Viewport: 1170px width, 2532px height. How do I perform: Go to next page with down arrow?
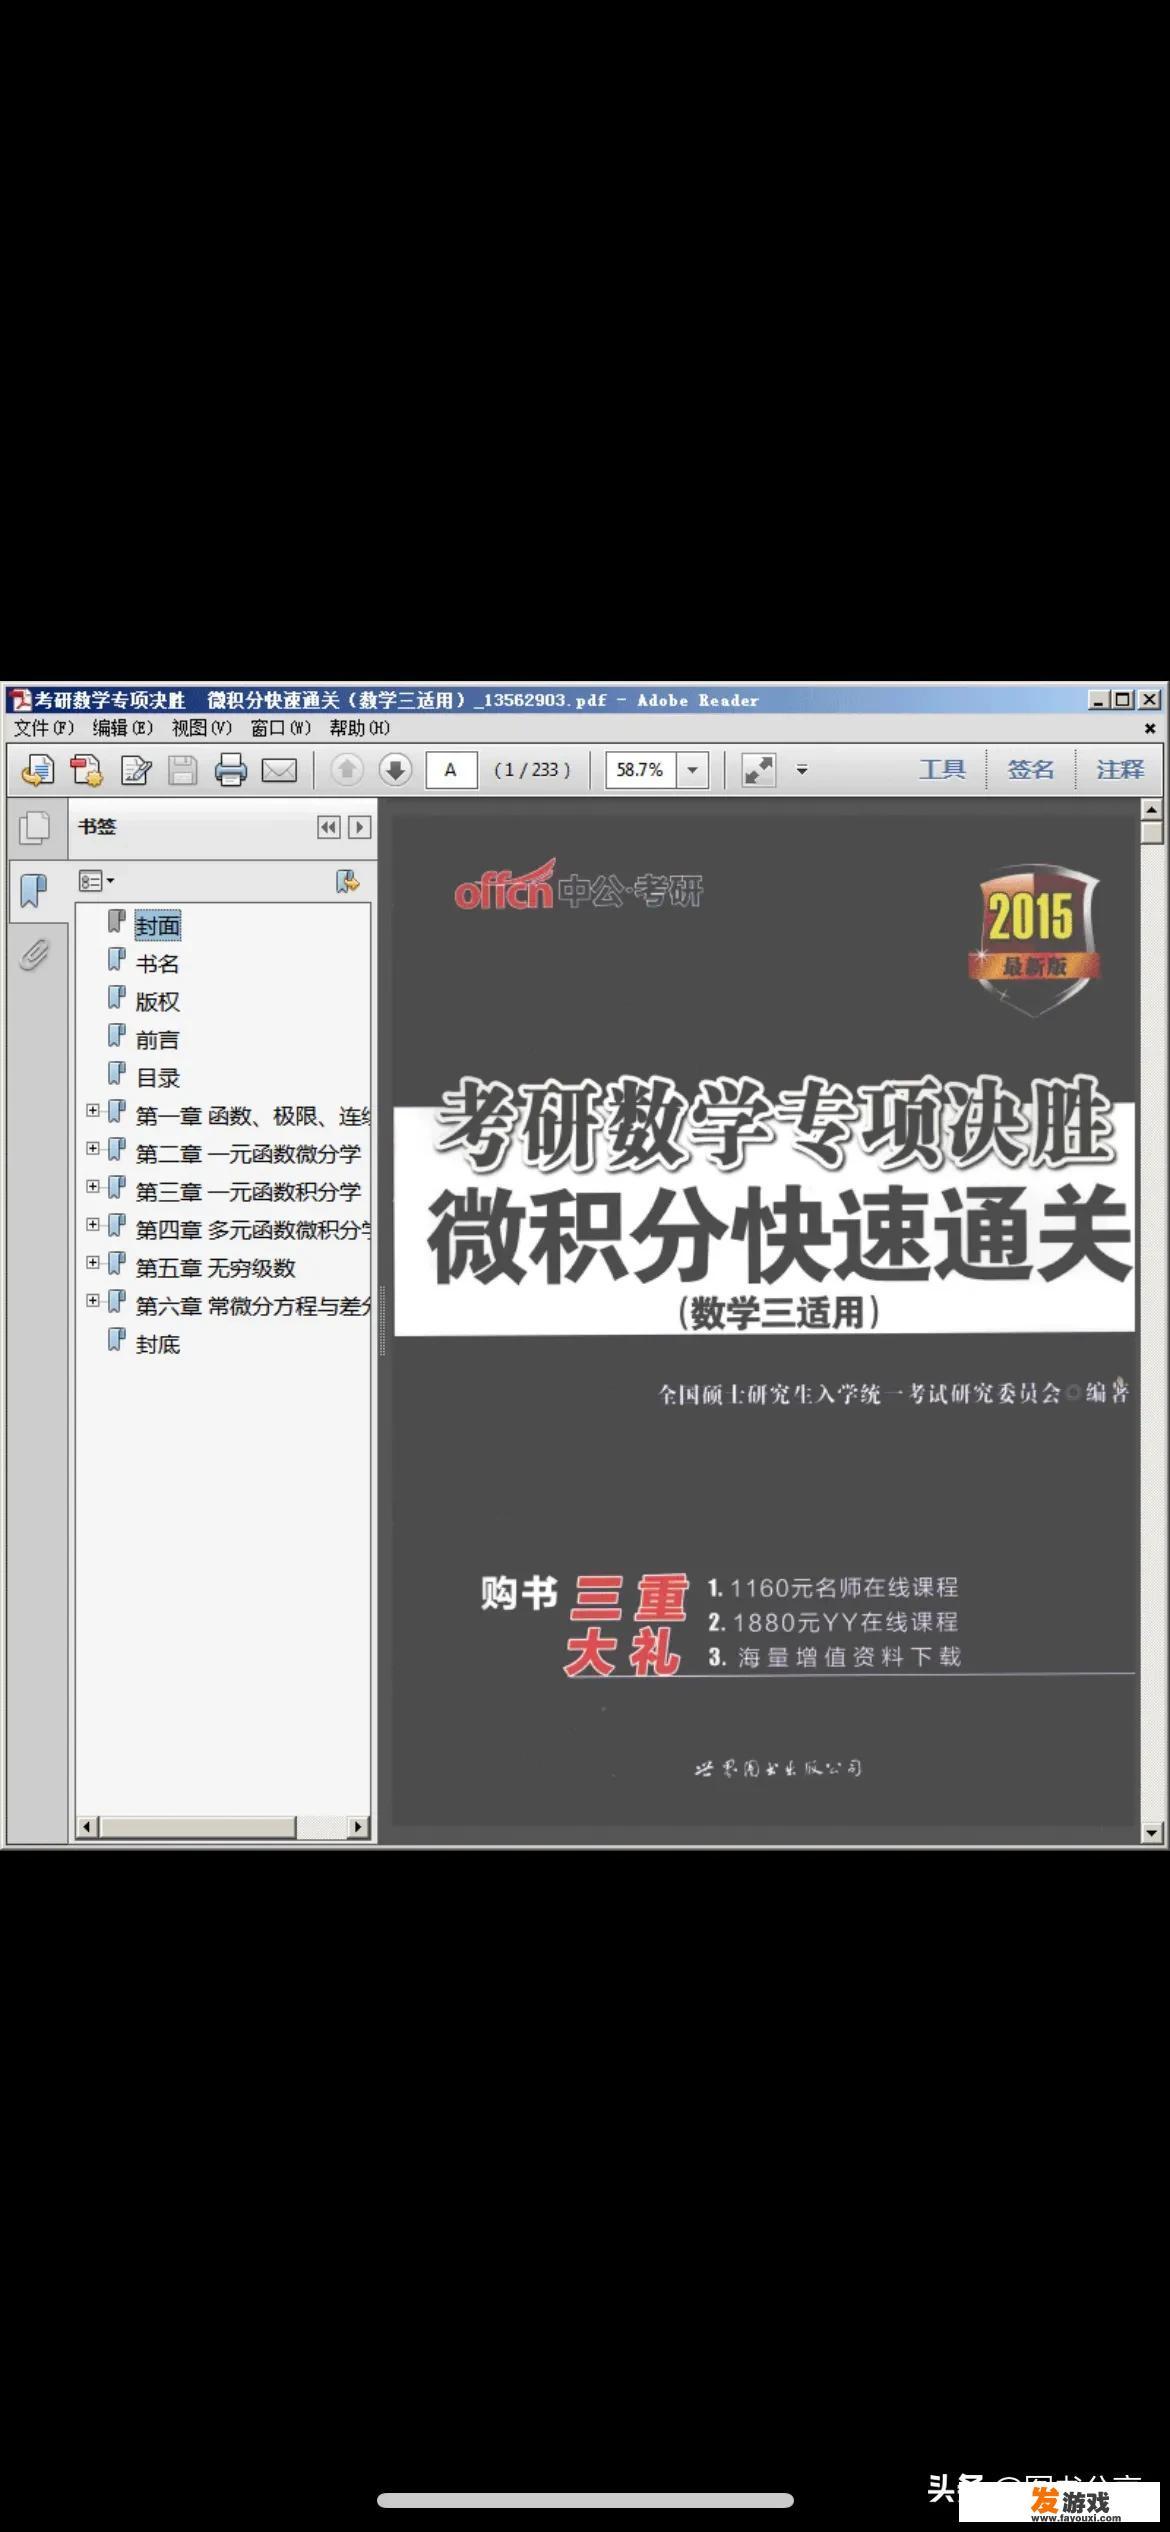(395, 769)
